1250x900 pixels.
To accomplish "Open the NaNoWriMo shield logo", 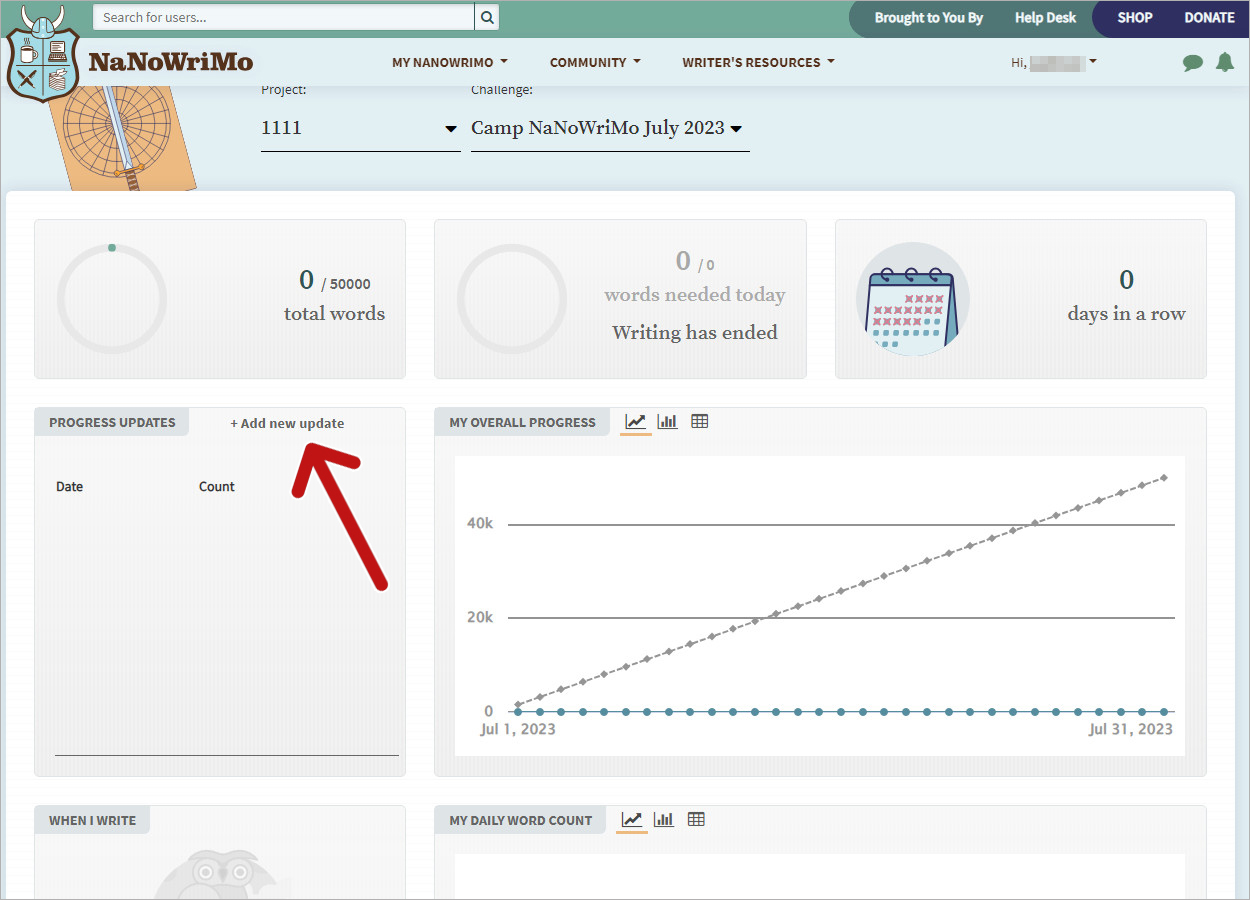I will 42,55.
